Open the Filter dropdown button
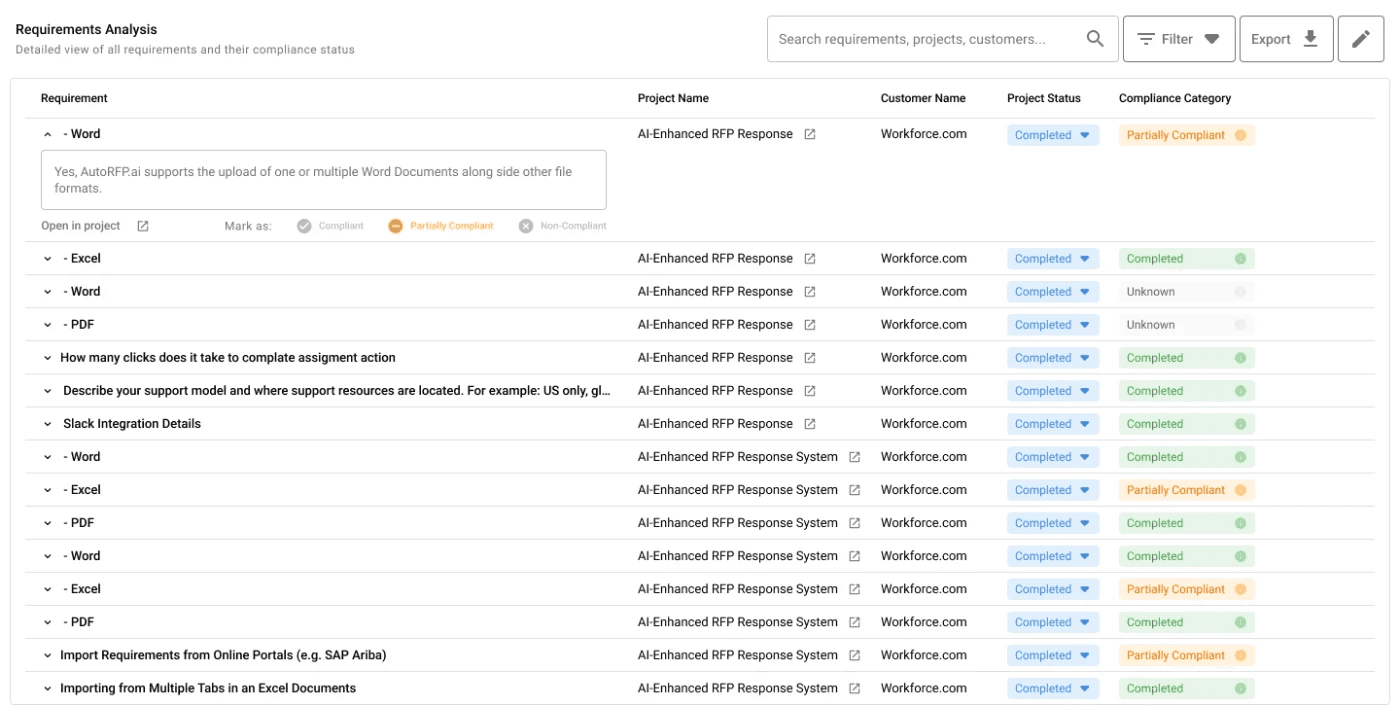Viewport: 1400px width, 705px height. [x=1179, y=39]
